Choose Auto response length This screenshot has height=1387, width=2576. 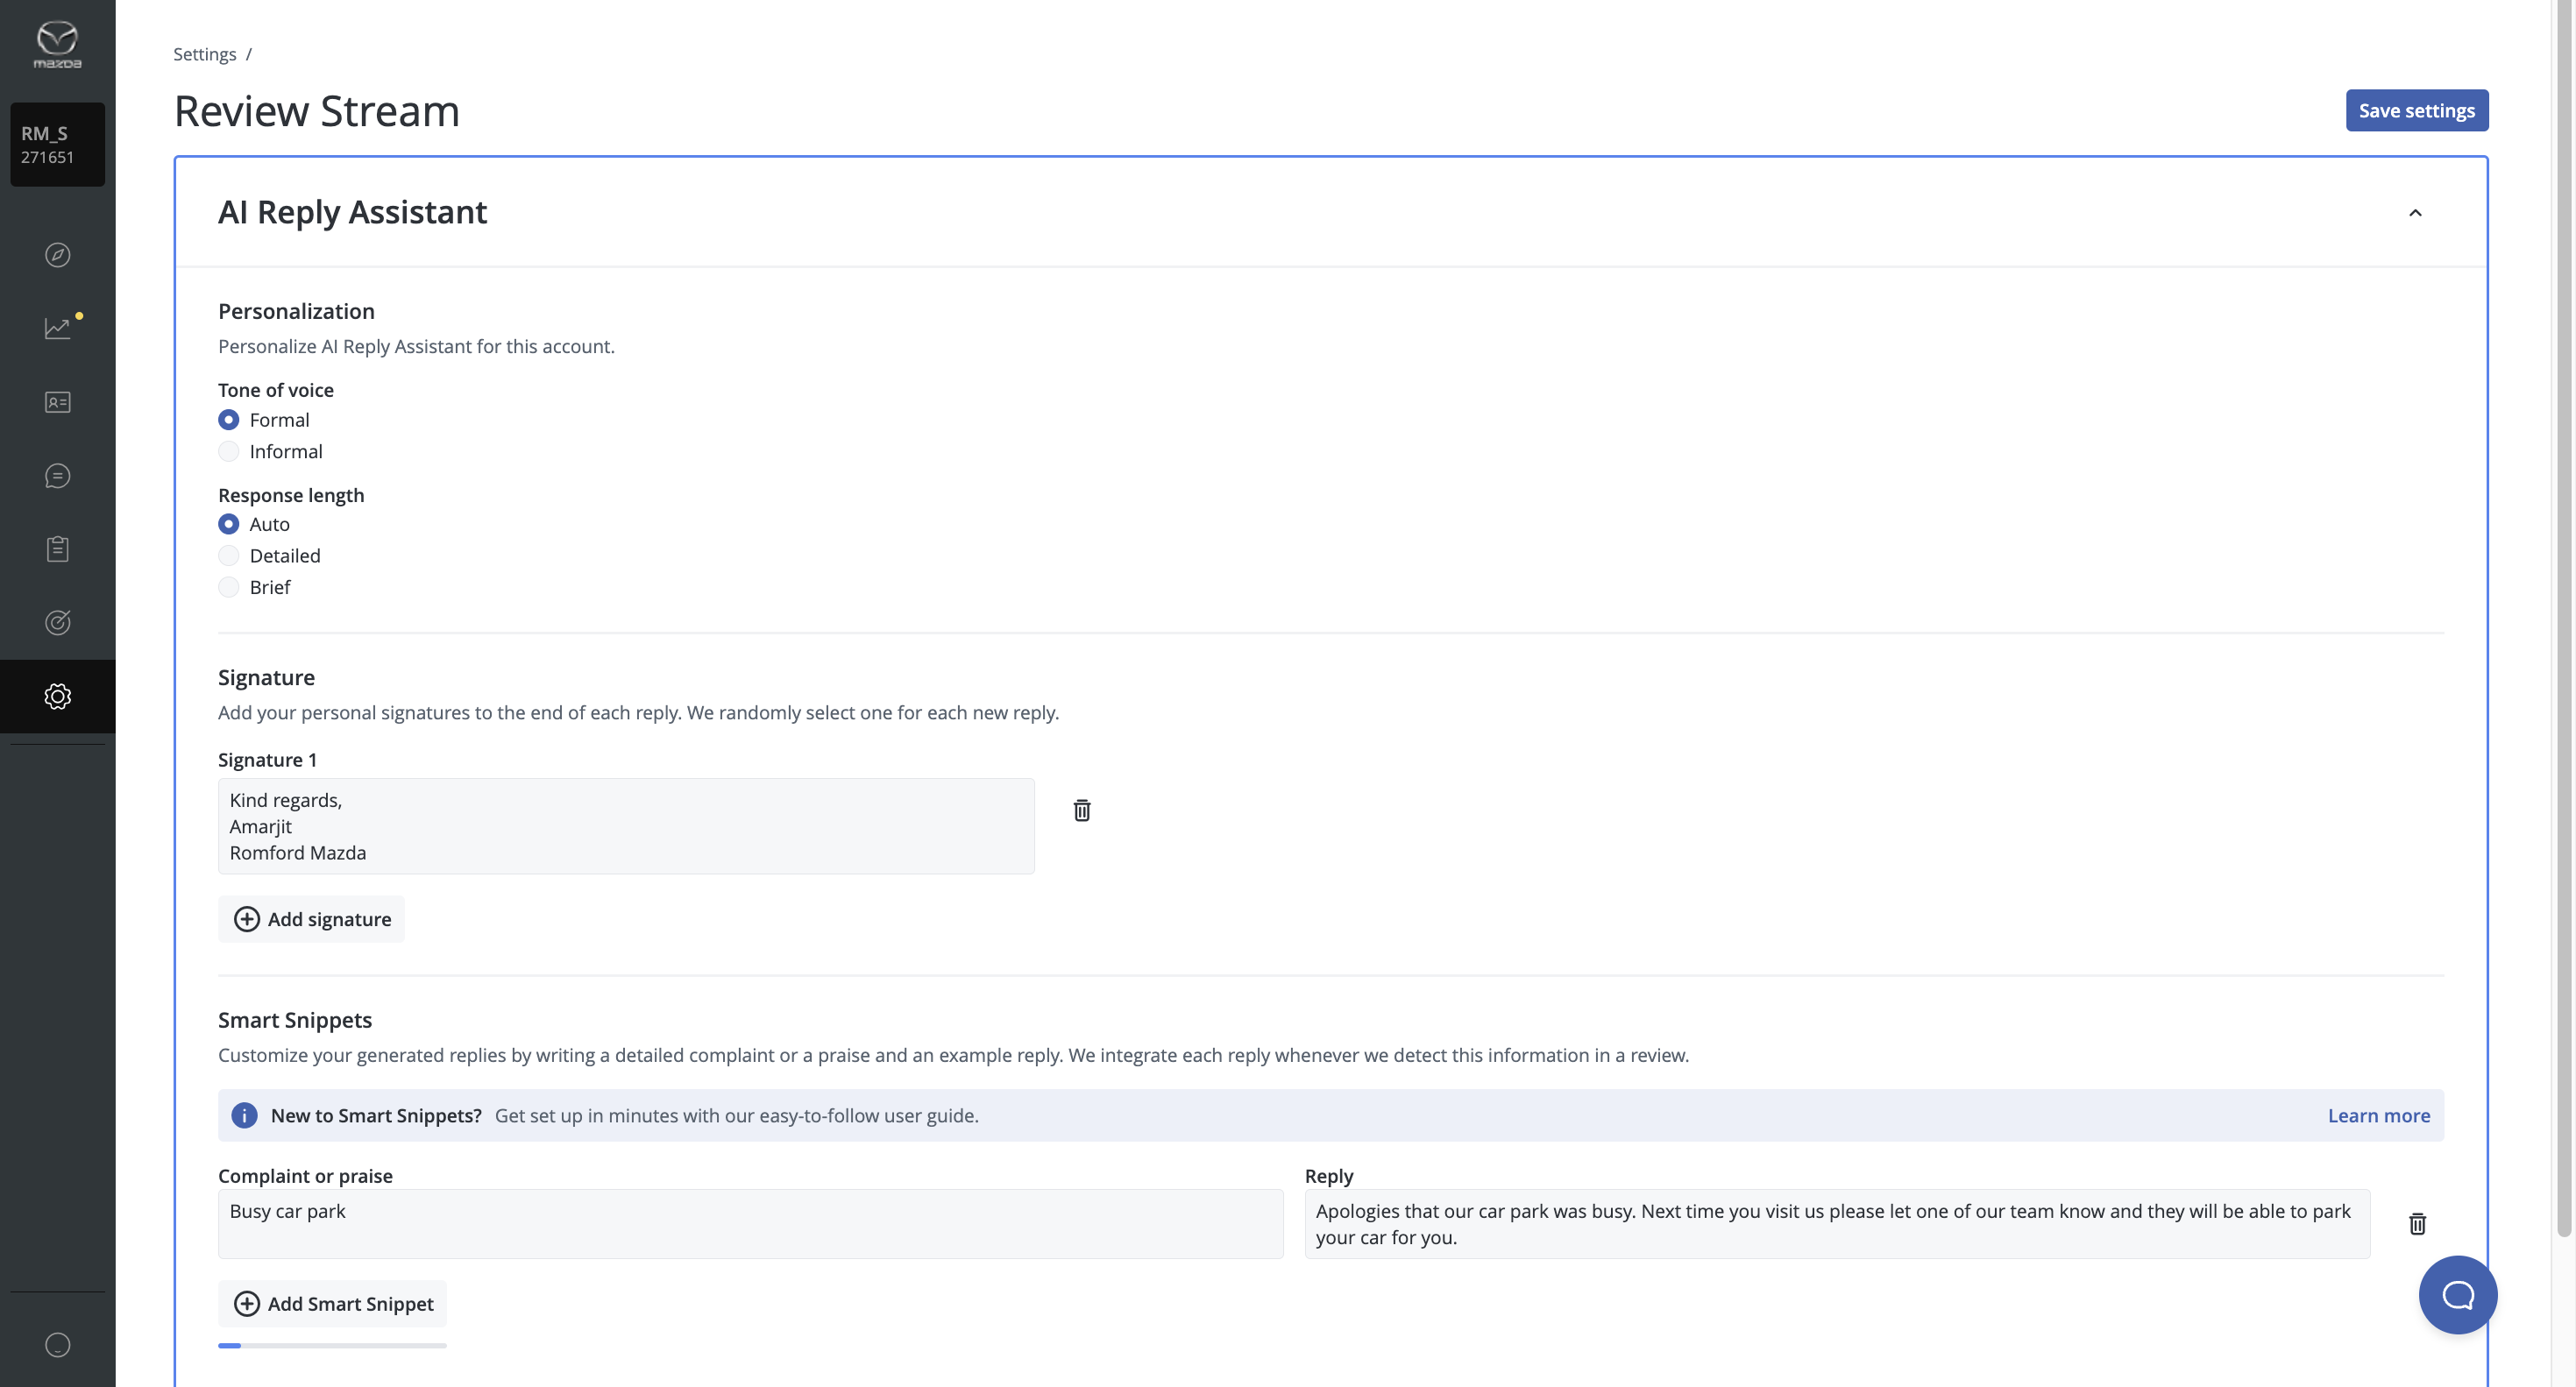coord(228,524)
